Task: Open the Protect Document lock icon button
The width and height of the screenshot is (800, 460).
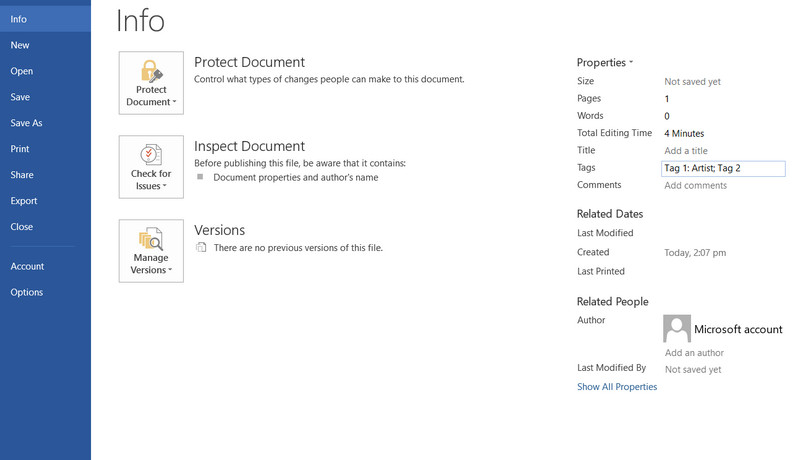Action: point(151,83)
